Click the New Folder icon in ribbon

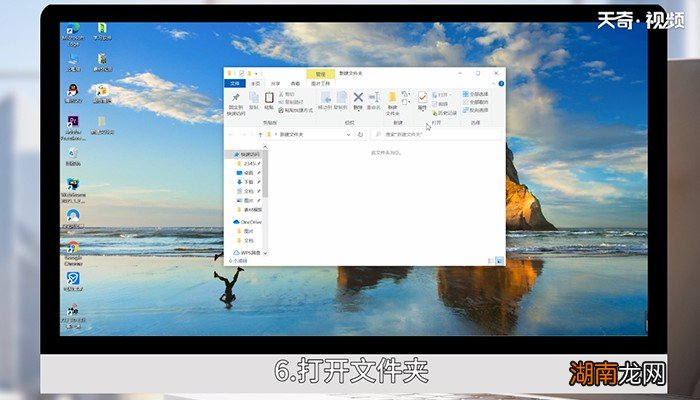click(393, 99)
